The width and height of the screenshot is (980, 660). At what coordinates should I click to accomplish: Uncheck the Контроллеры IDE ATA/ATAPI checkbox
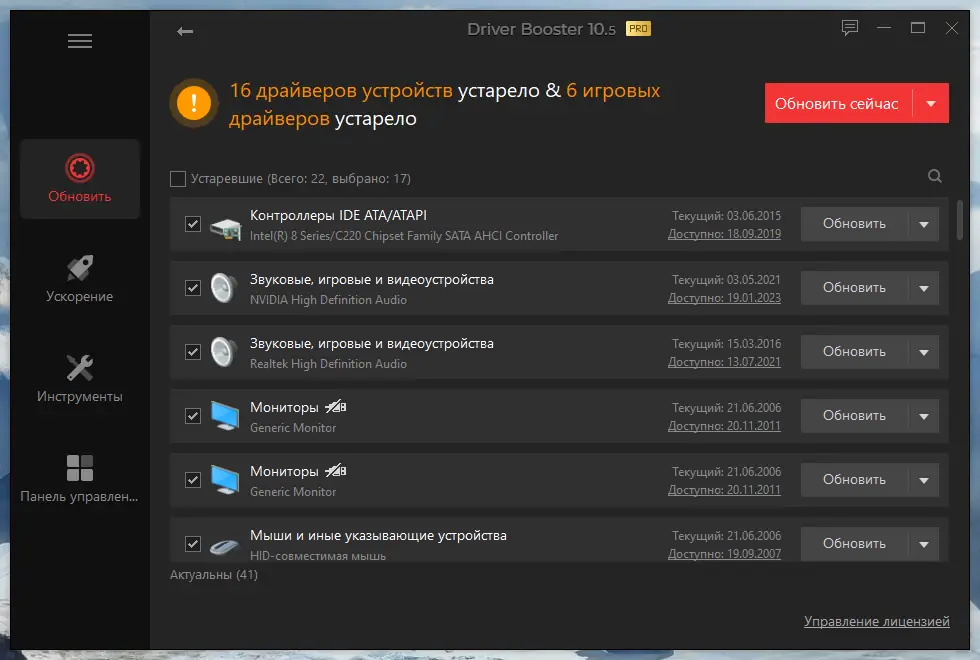pos(193,224)
